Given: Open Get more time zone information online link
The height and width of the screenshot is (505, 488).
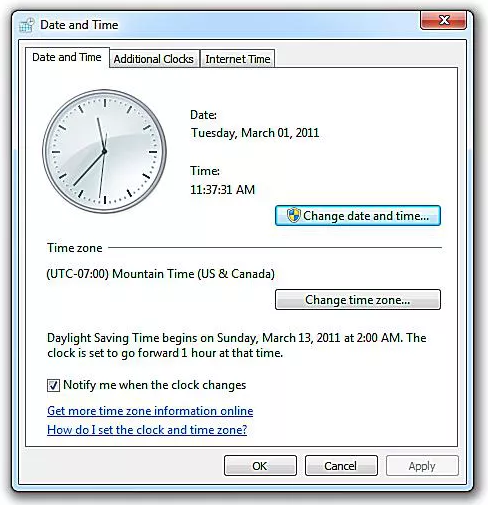Looking at the screenshot, I should coord(150,411).
